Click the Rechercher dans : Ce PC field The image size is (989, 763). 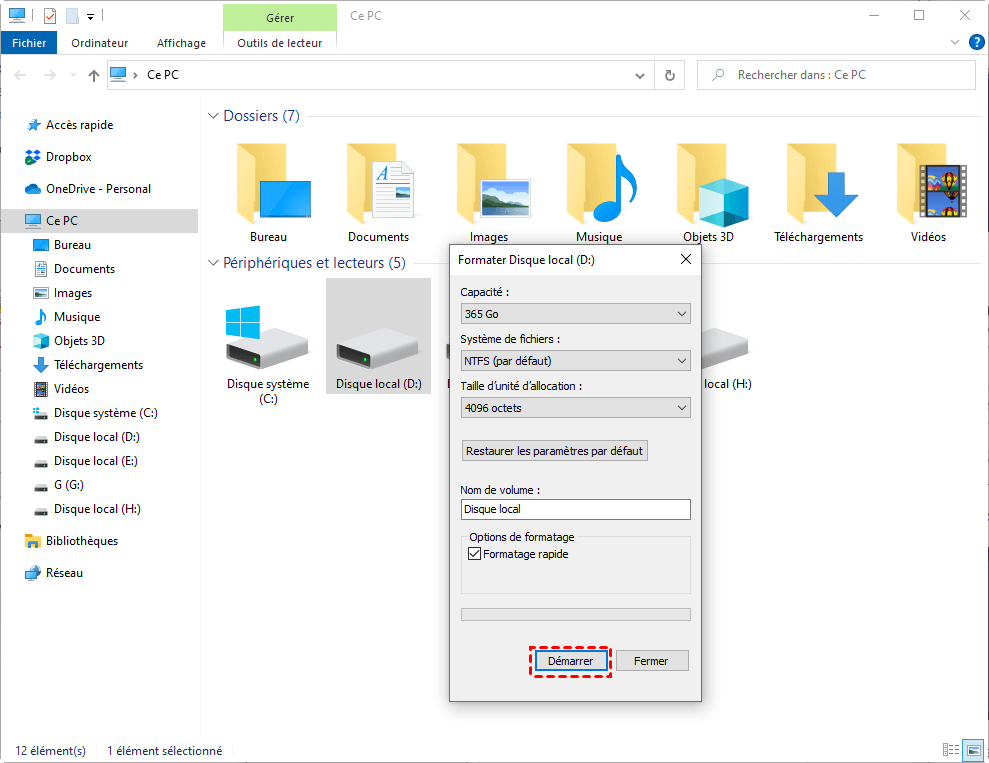(x=836, y=75)
